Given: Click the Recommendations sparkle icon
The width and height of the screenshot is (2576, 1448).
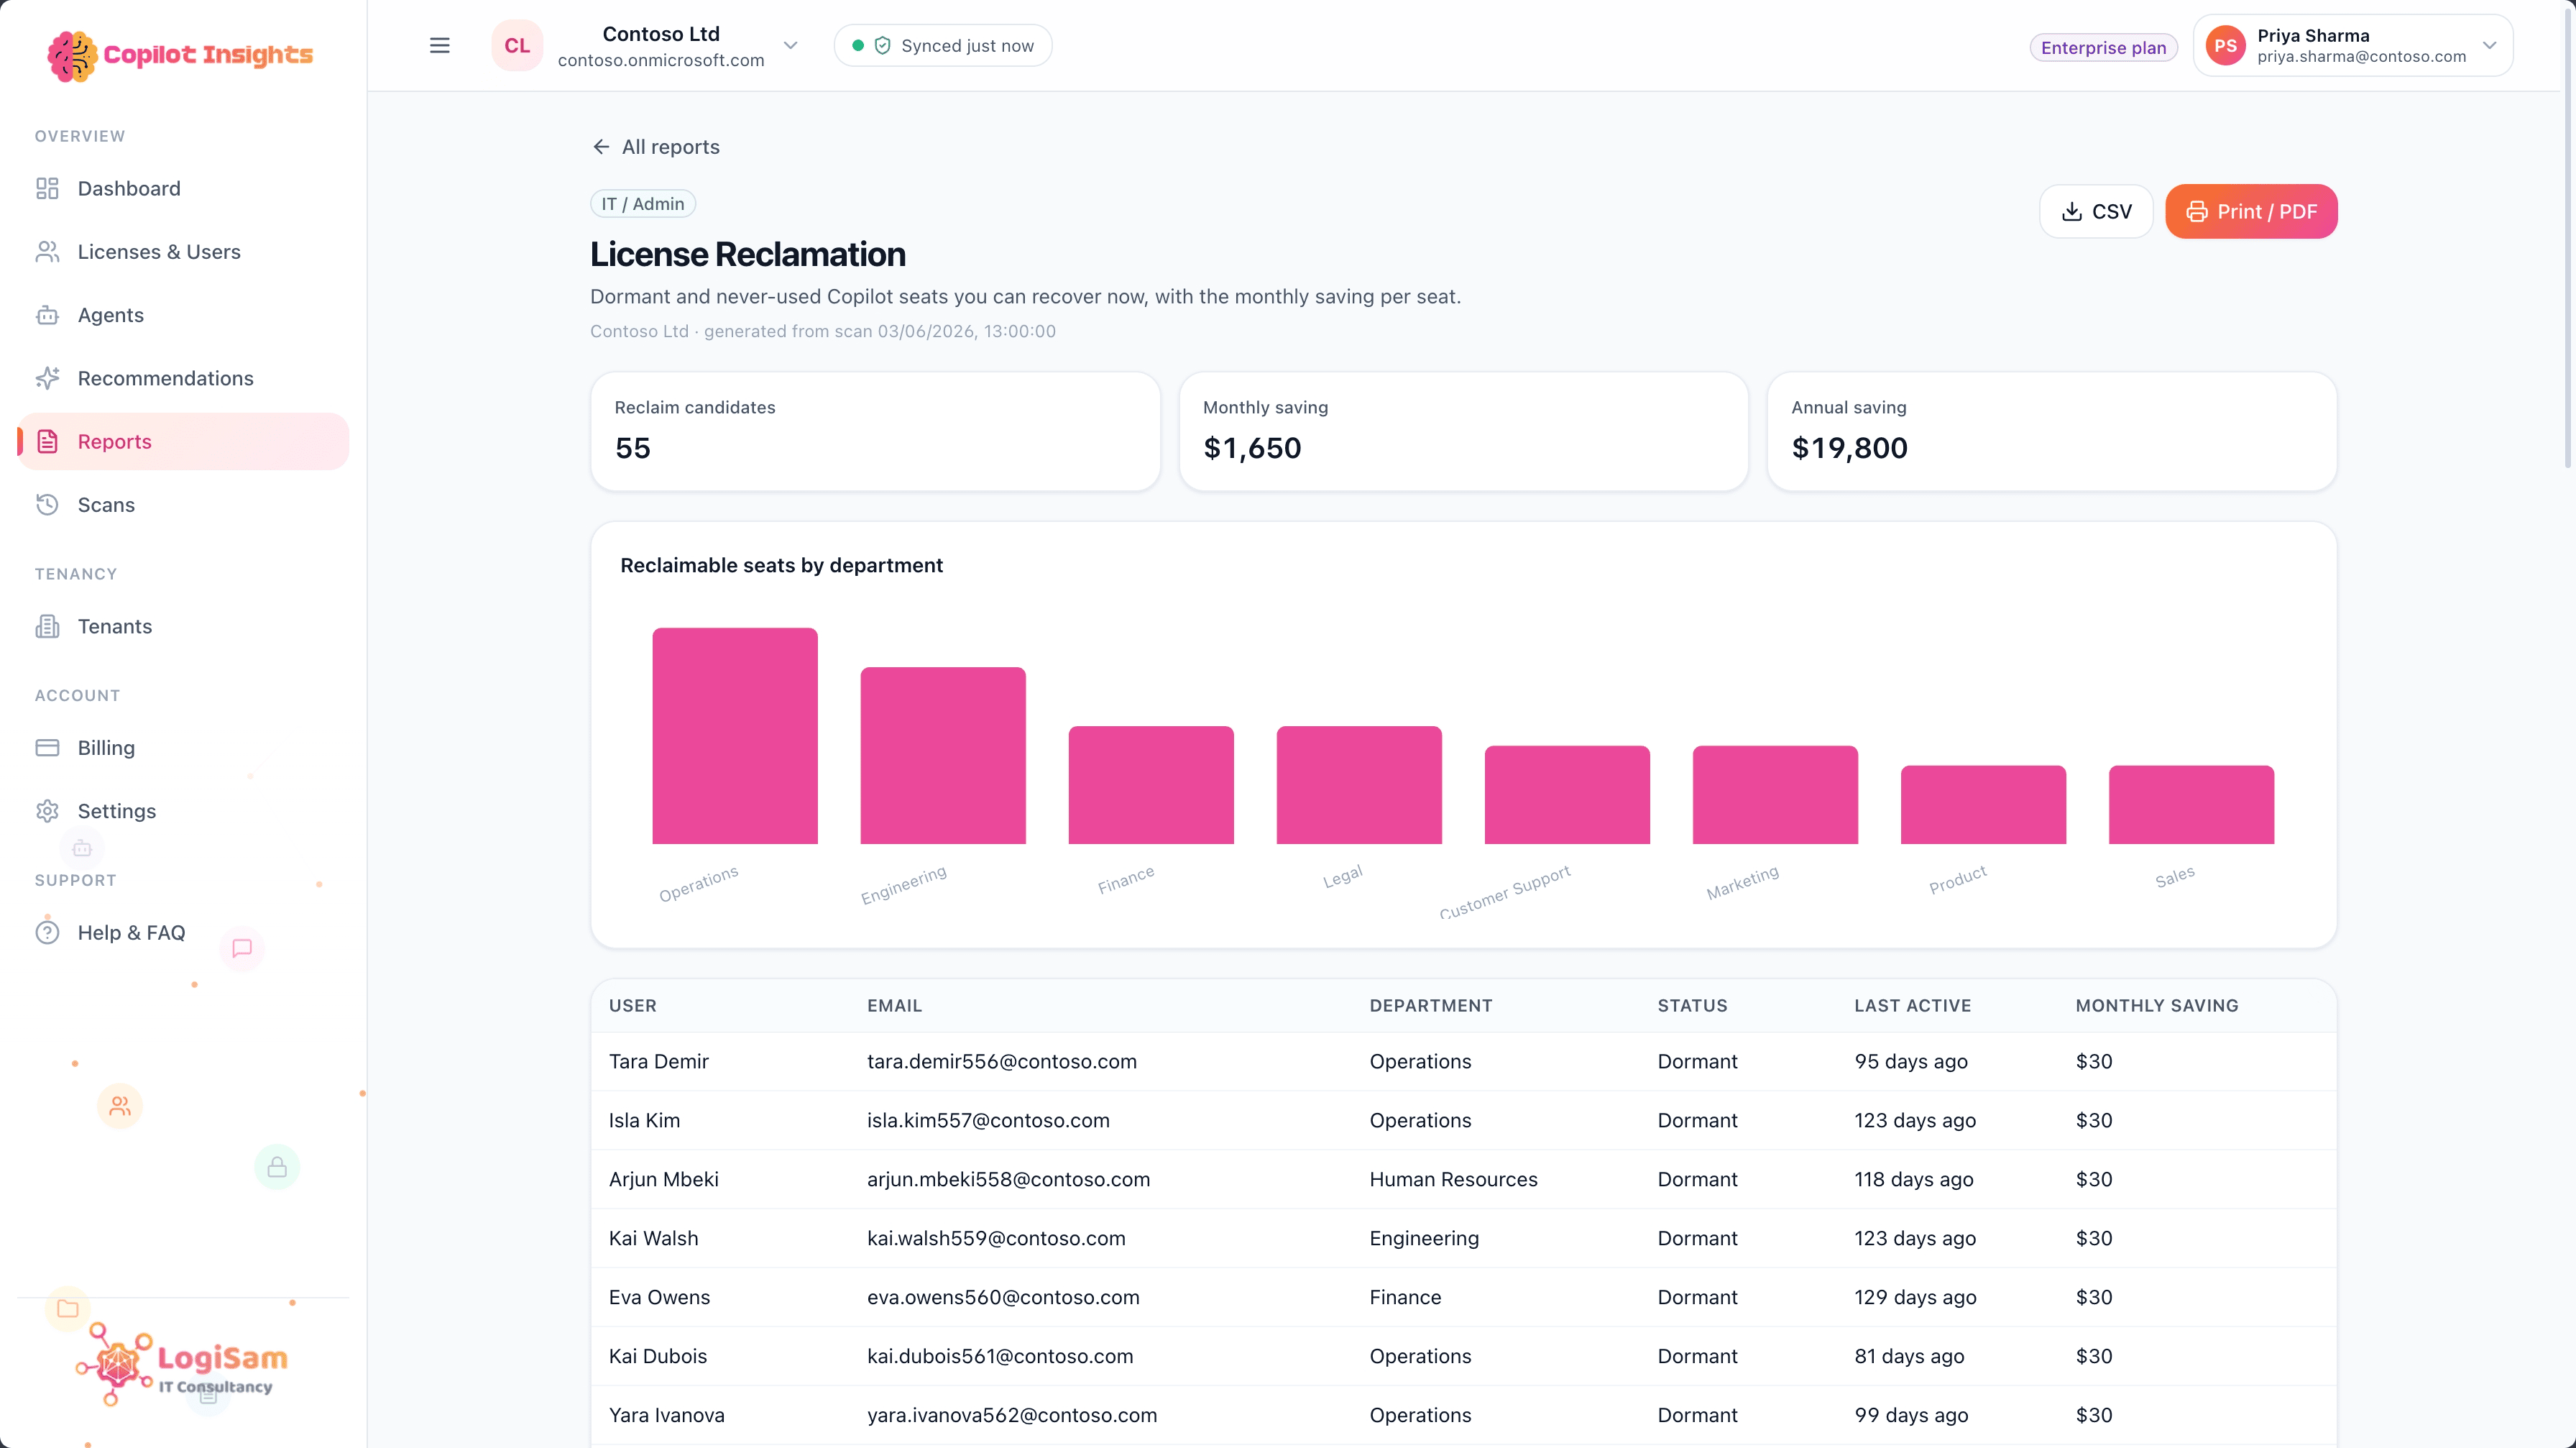Looking at the screenshot, I should (47, 378).
